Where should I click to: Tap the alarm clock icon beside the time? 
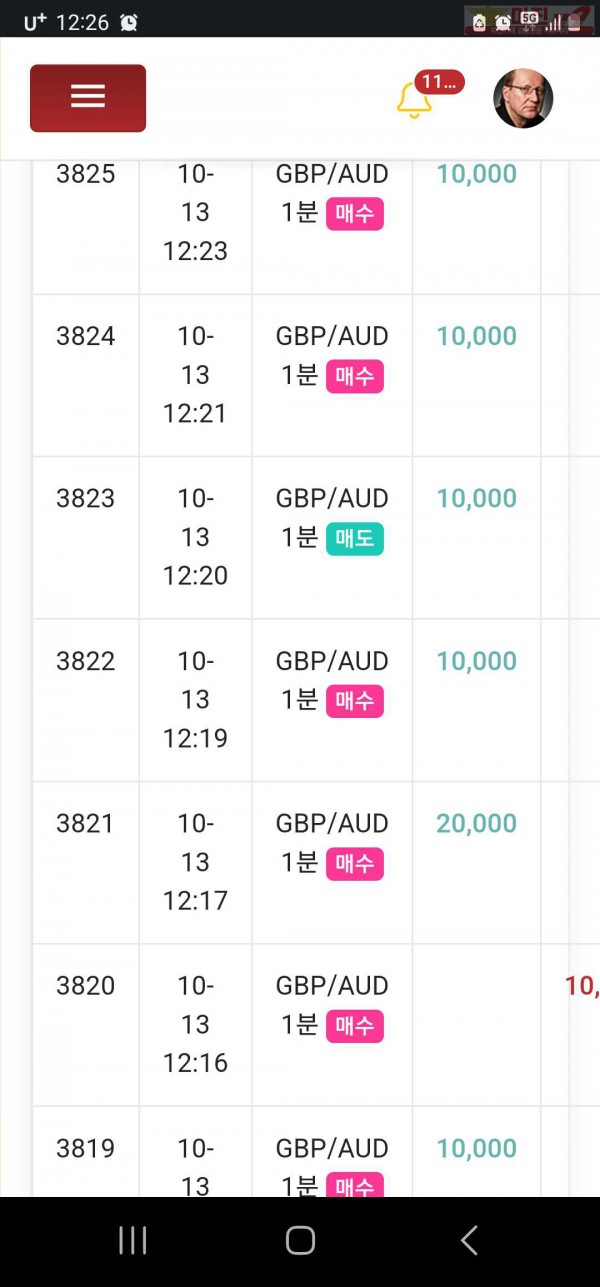click(129, 22)
